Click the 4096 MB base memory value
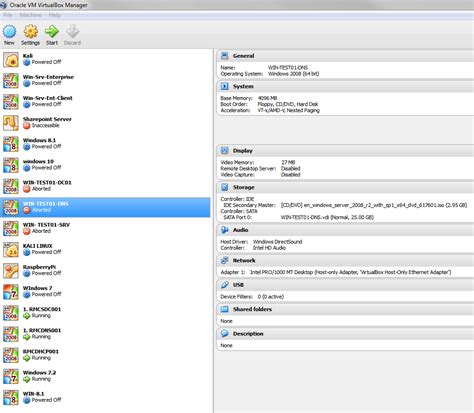This screenshot has width=474, height=413. coord(267,98)
